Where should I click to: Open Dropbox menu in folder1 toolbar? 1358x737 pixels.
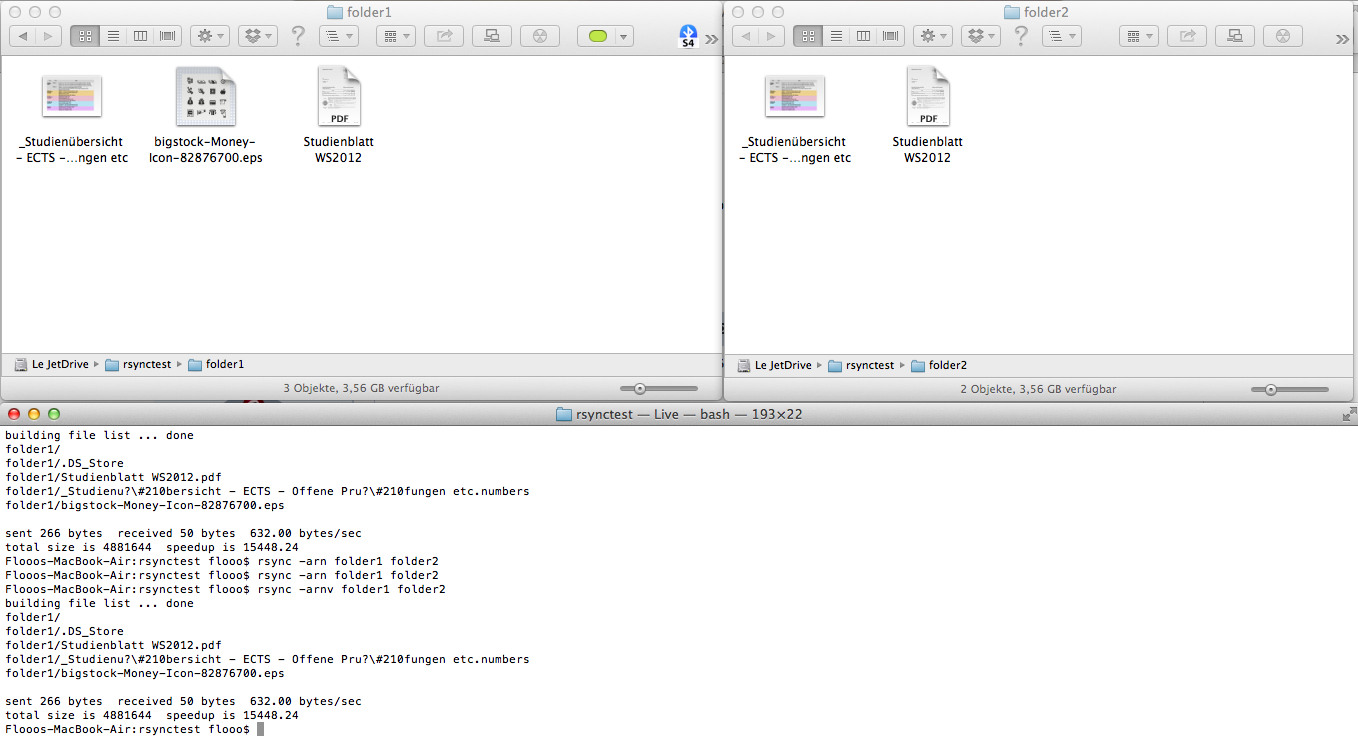258,36
